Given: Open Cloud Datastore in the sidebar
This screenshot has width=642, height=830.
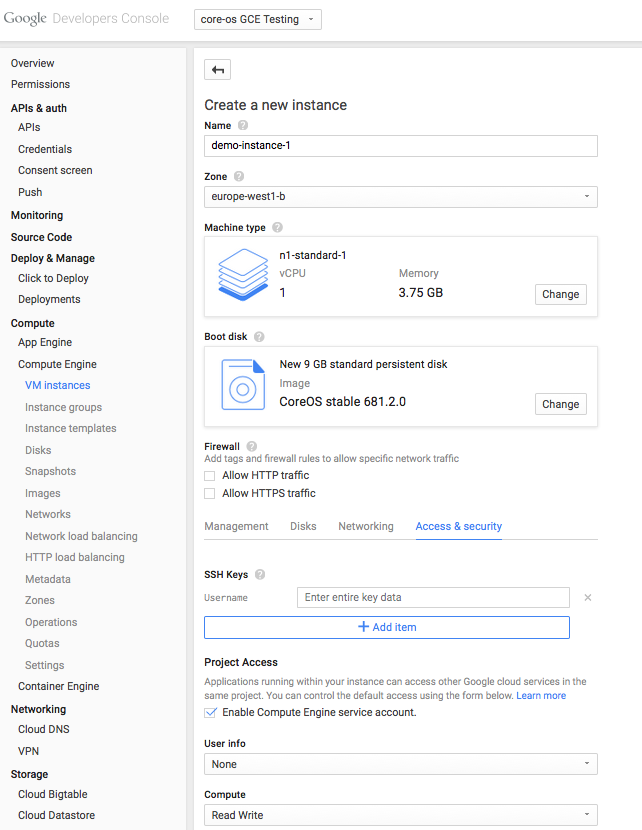Looking at the screenshot, I should [x=57, y=815].
